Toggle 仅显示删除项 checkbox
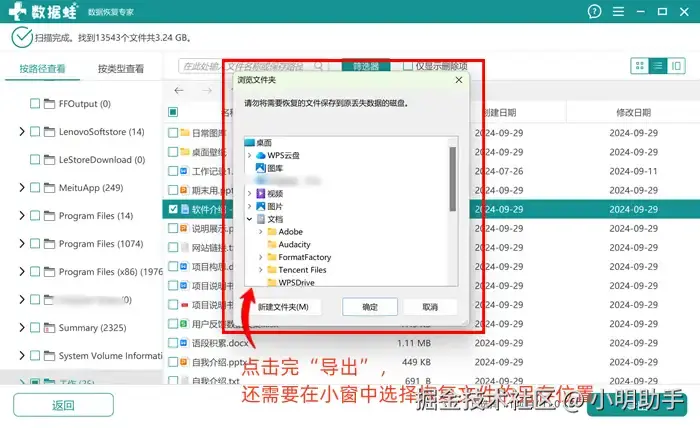Screen dimensions: 700x428 [408, 66]
